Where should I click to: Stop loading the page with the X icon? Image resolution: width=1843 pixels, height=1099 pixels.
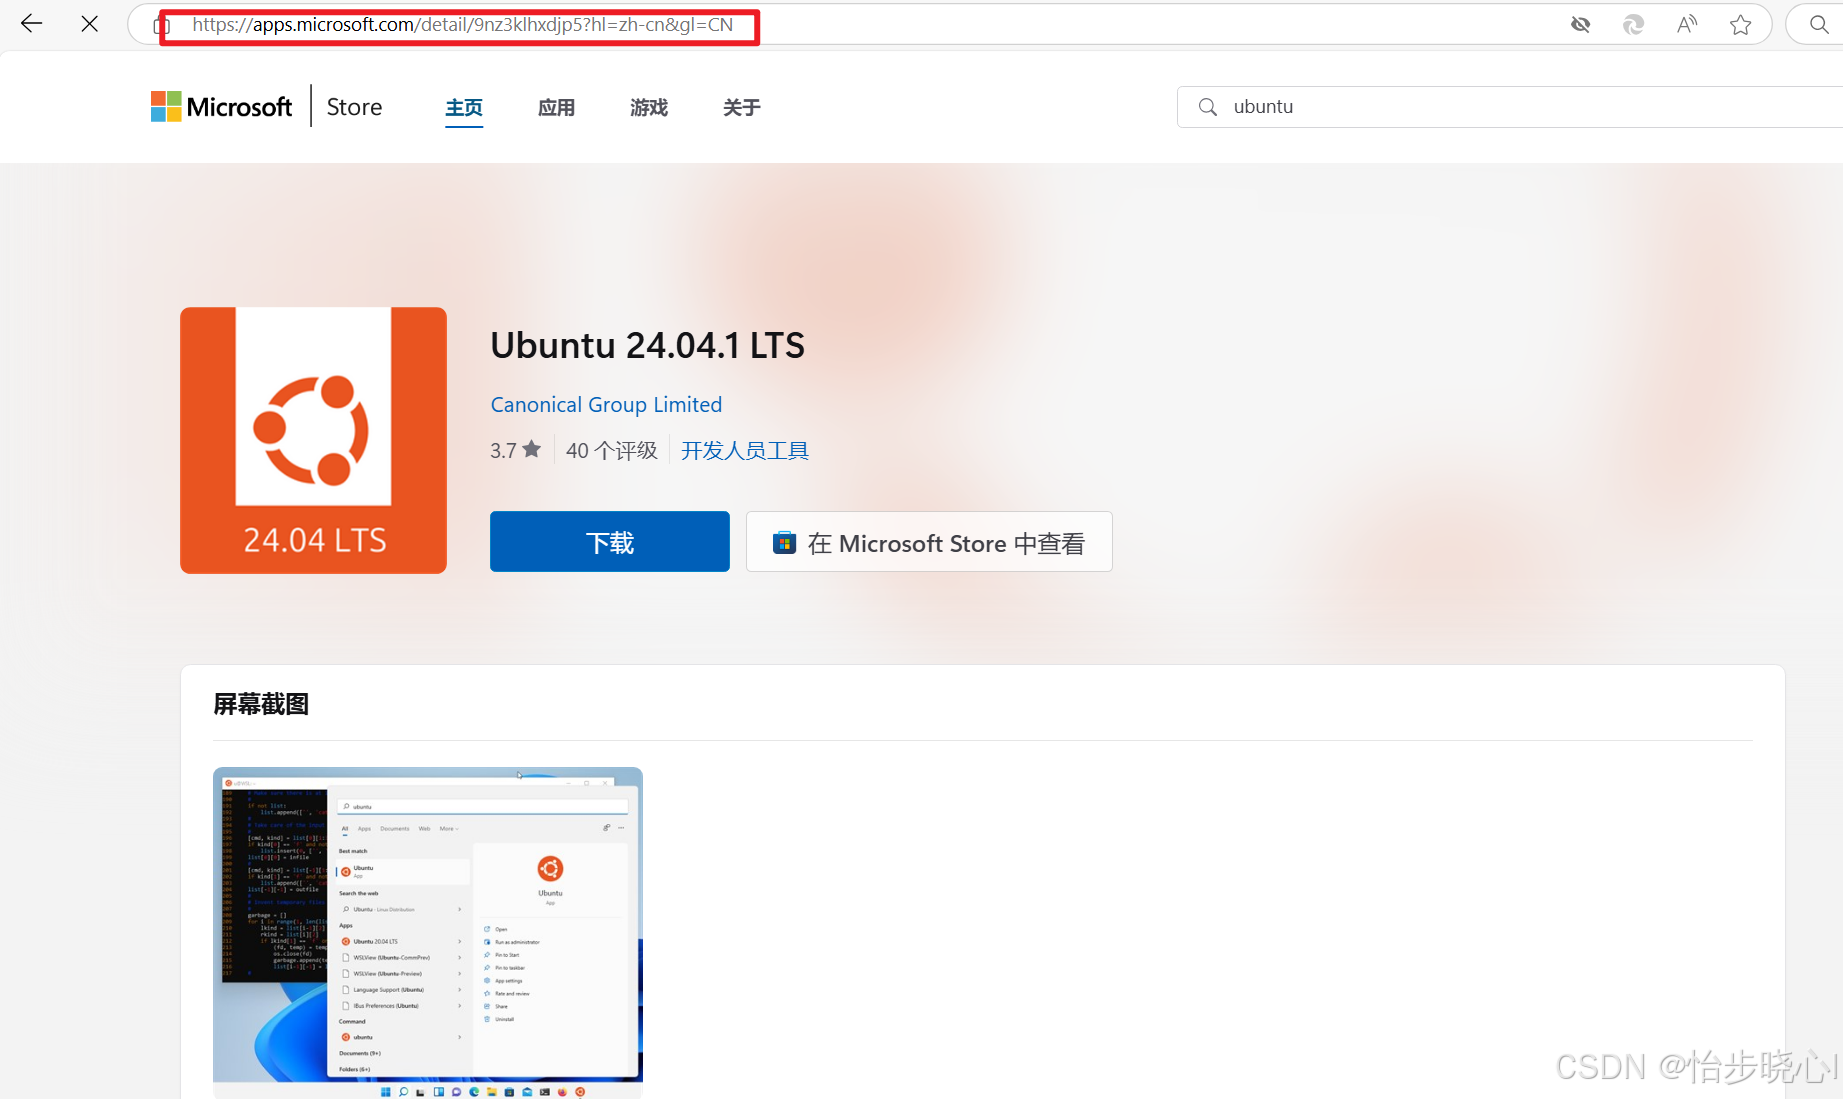(89, 24)
